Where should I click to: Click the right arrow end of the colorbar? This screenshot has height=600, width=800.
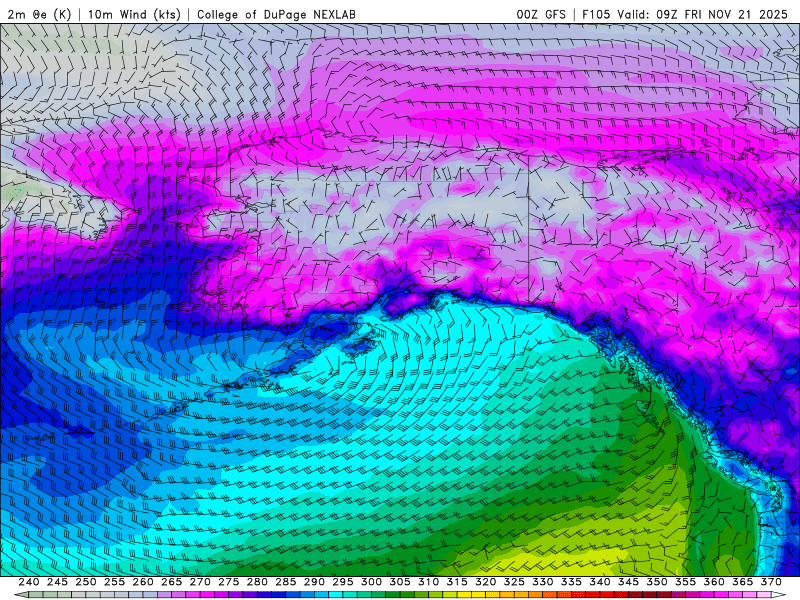[x=779, y=595]
